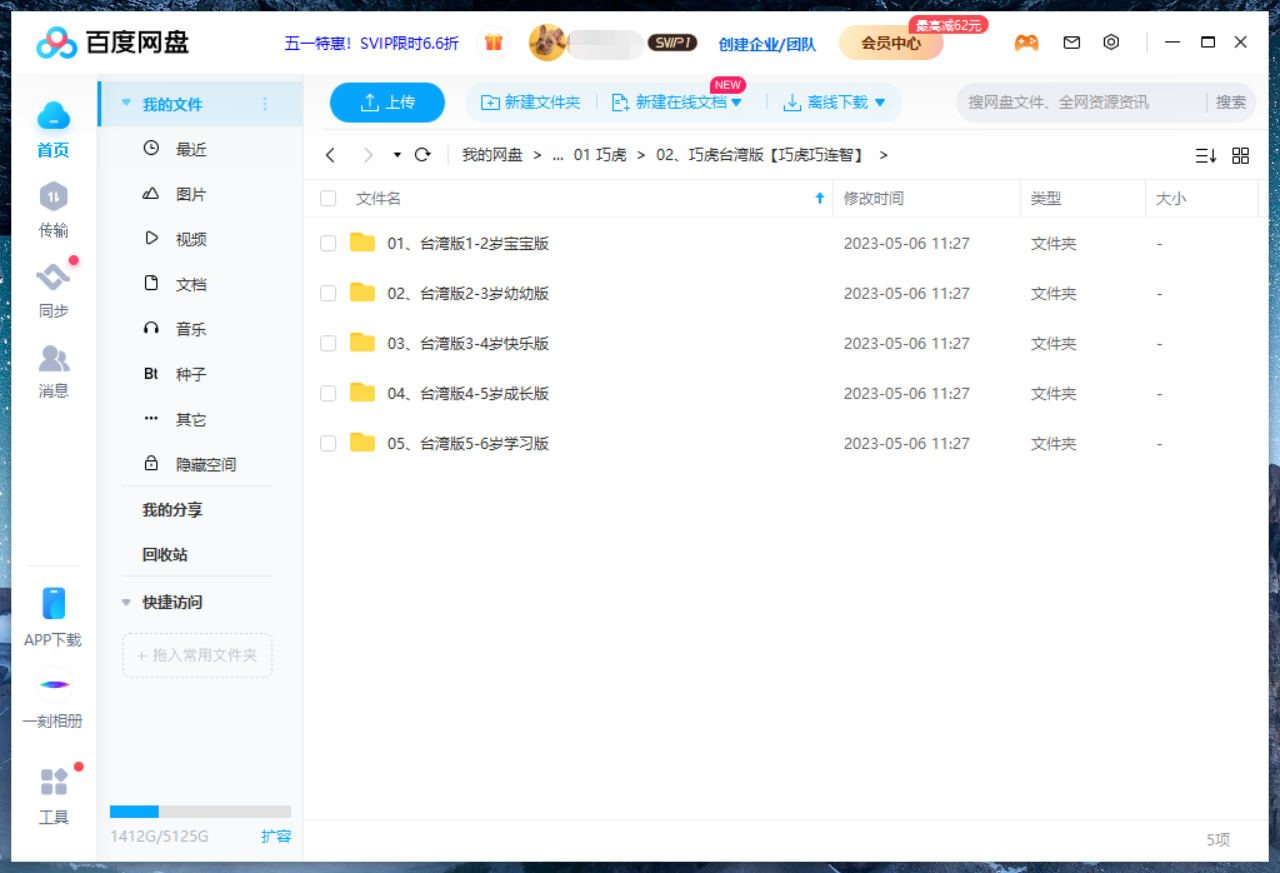This screenshot has height=873, width=1280.
Task: Focus the 搜网盘文件 search field
Action: tap(1080, 102)
